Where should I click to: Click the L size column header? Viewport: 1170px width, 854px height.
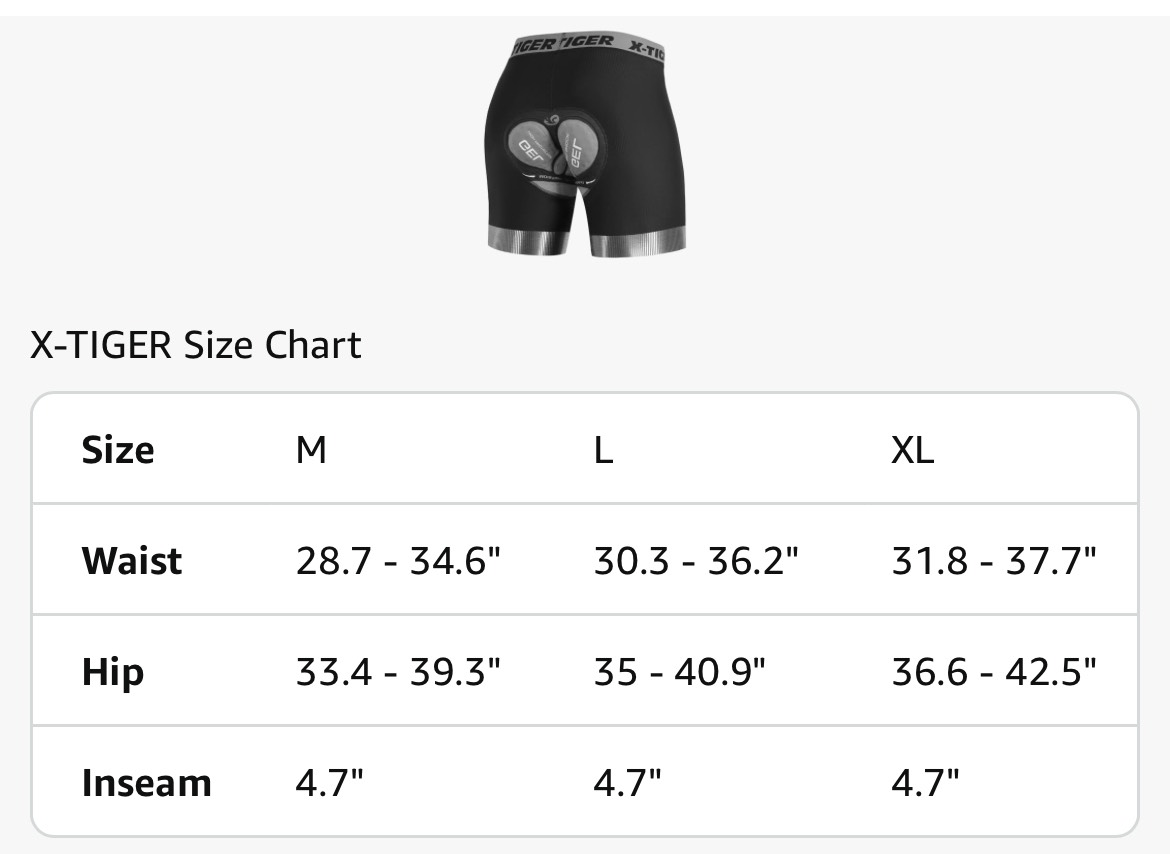tap(604, 450)
